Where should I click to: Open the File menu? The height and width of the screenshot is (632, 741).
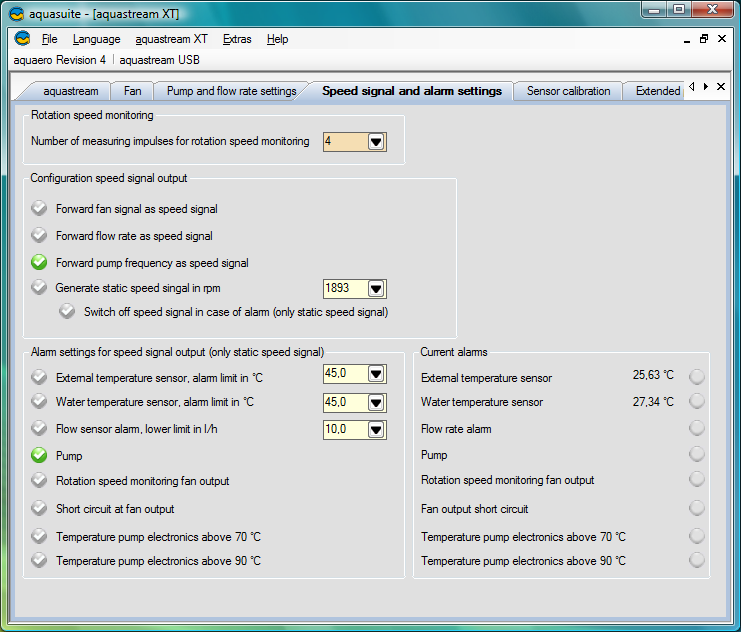(x=49, y=39)
